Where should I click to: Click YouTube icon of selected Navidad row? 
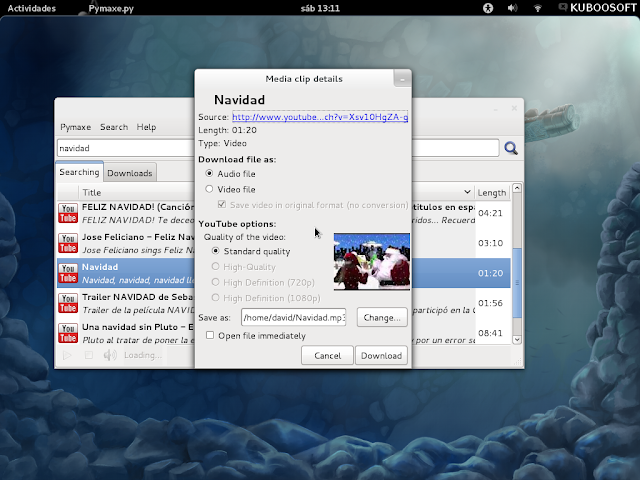(68, 273)
